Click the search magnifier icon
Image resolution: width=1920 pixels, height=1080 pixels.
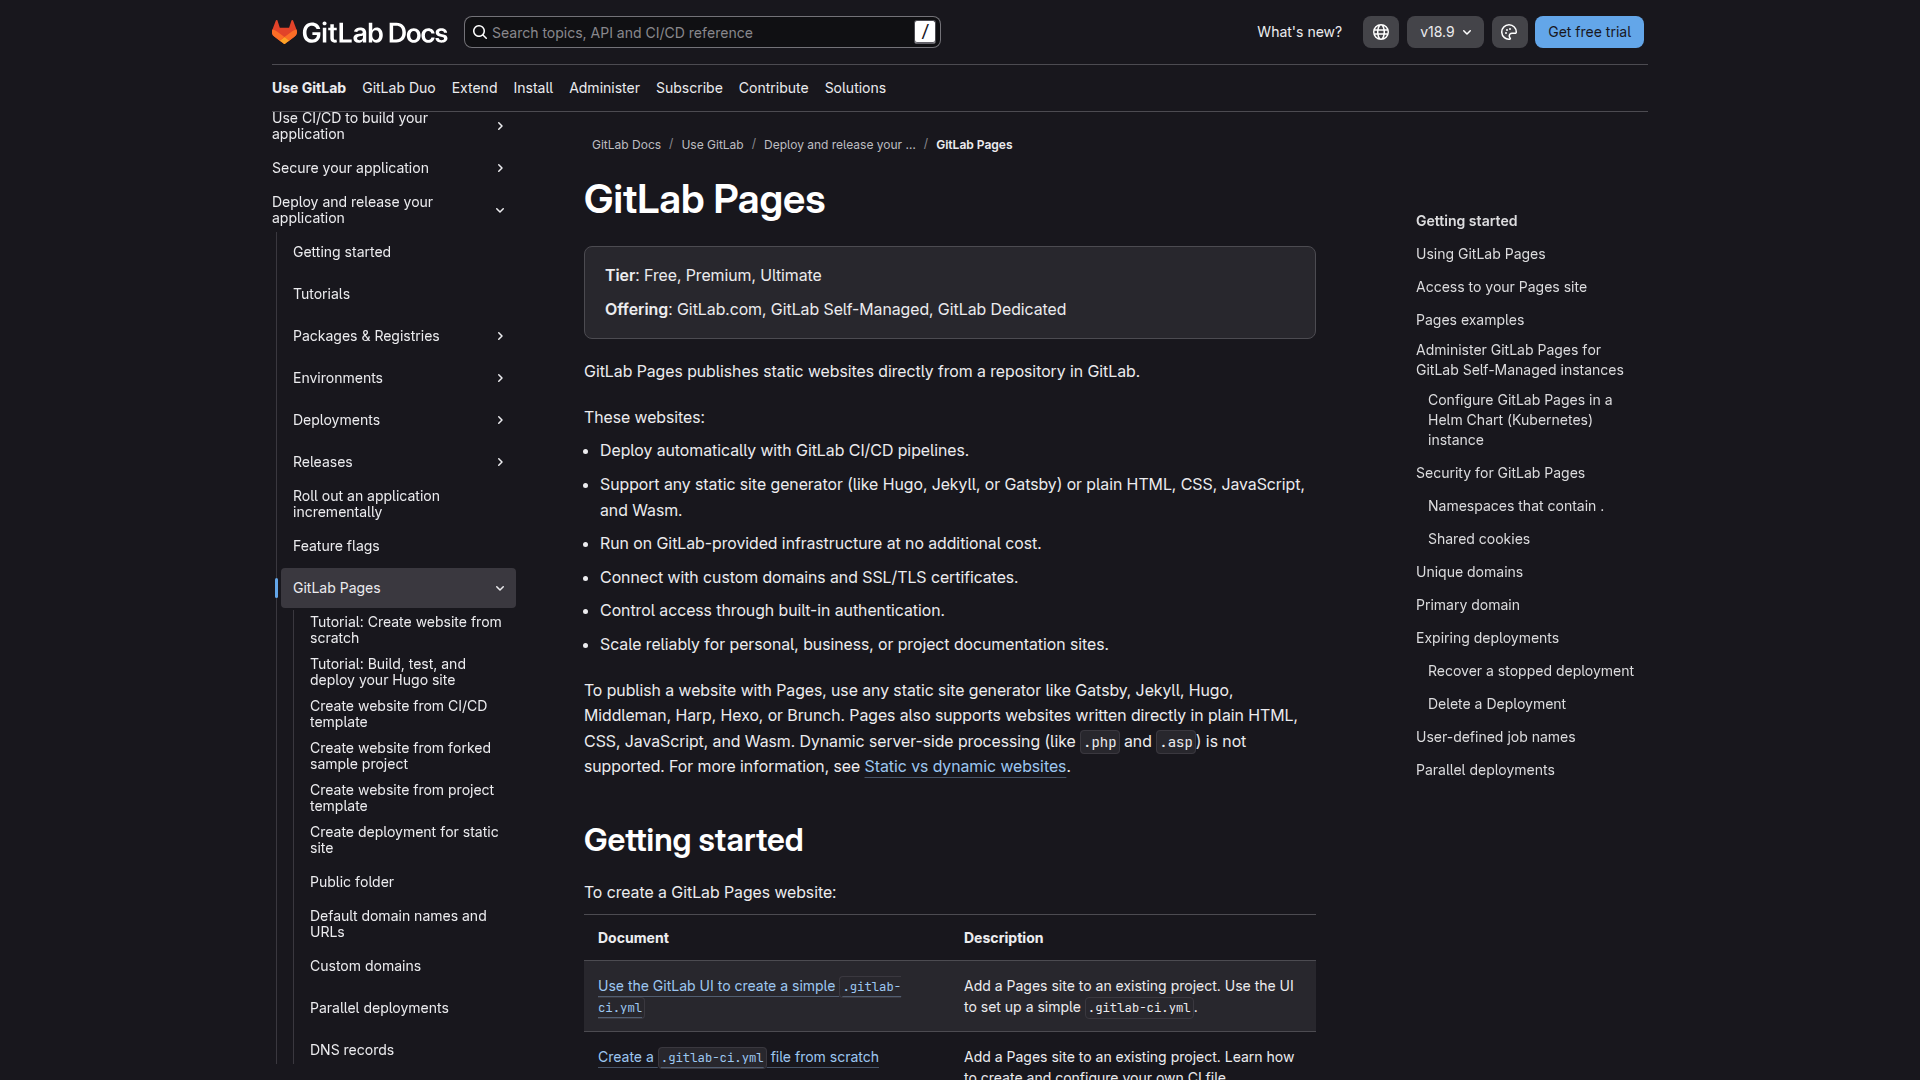point(480,32)
